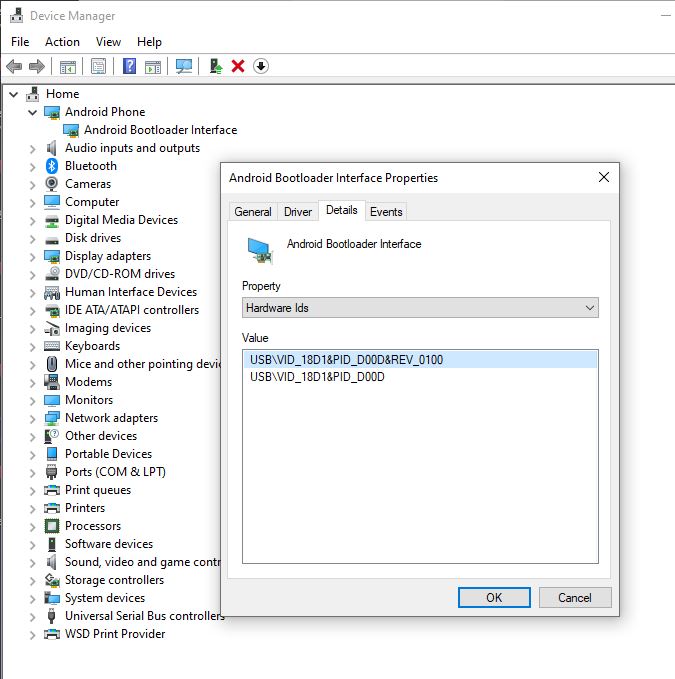Open the View menu

(x=108, y=42)
